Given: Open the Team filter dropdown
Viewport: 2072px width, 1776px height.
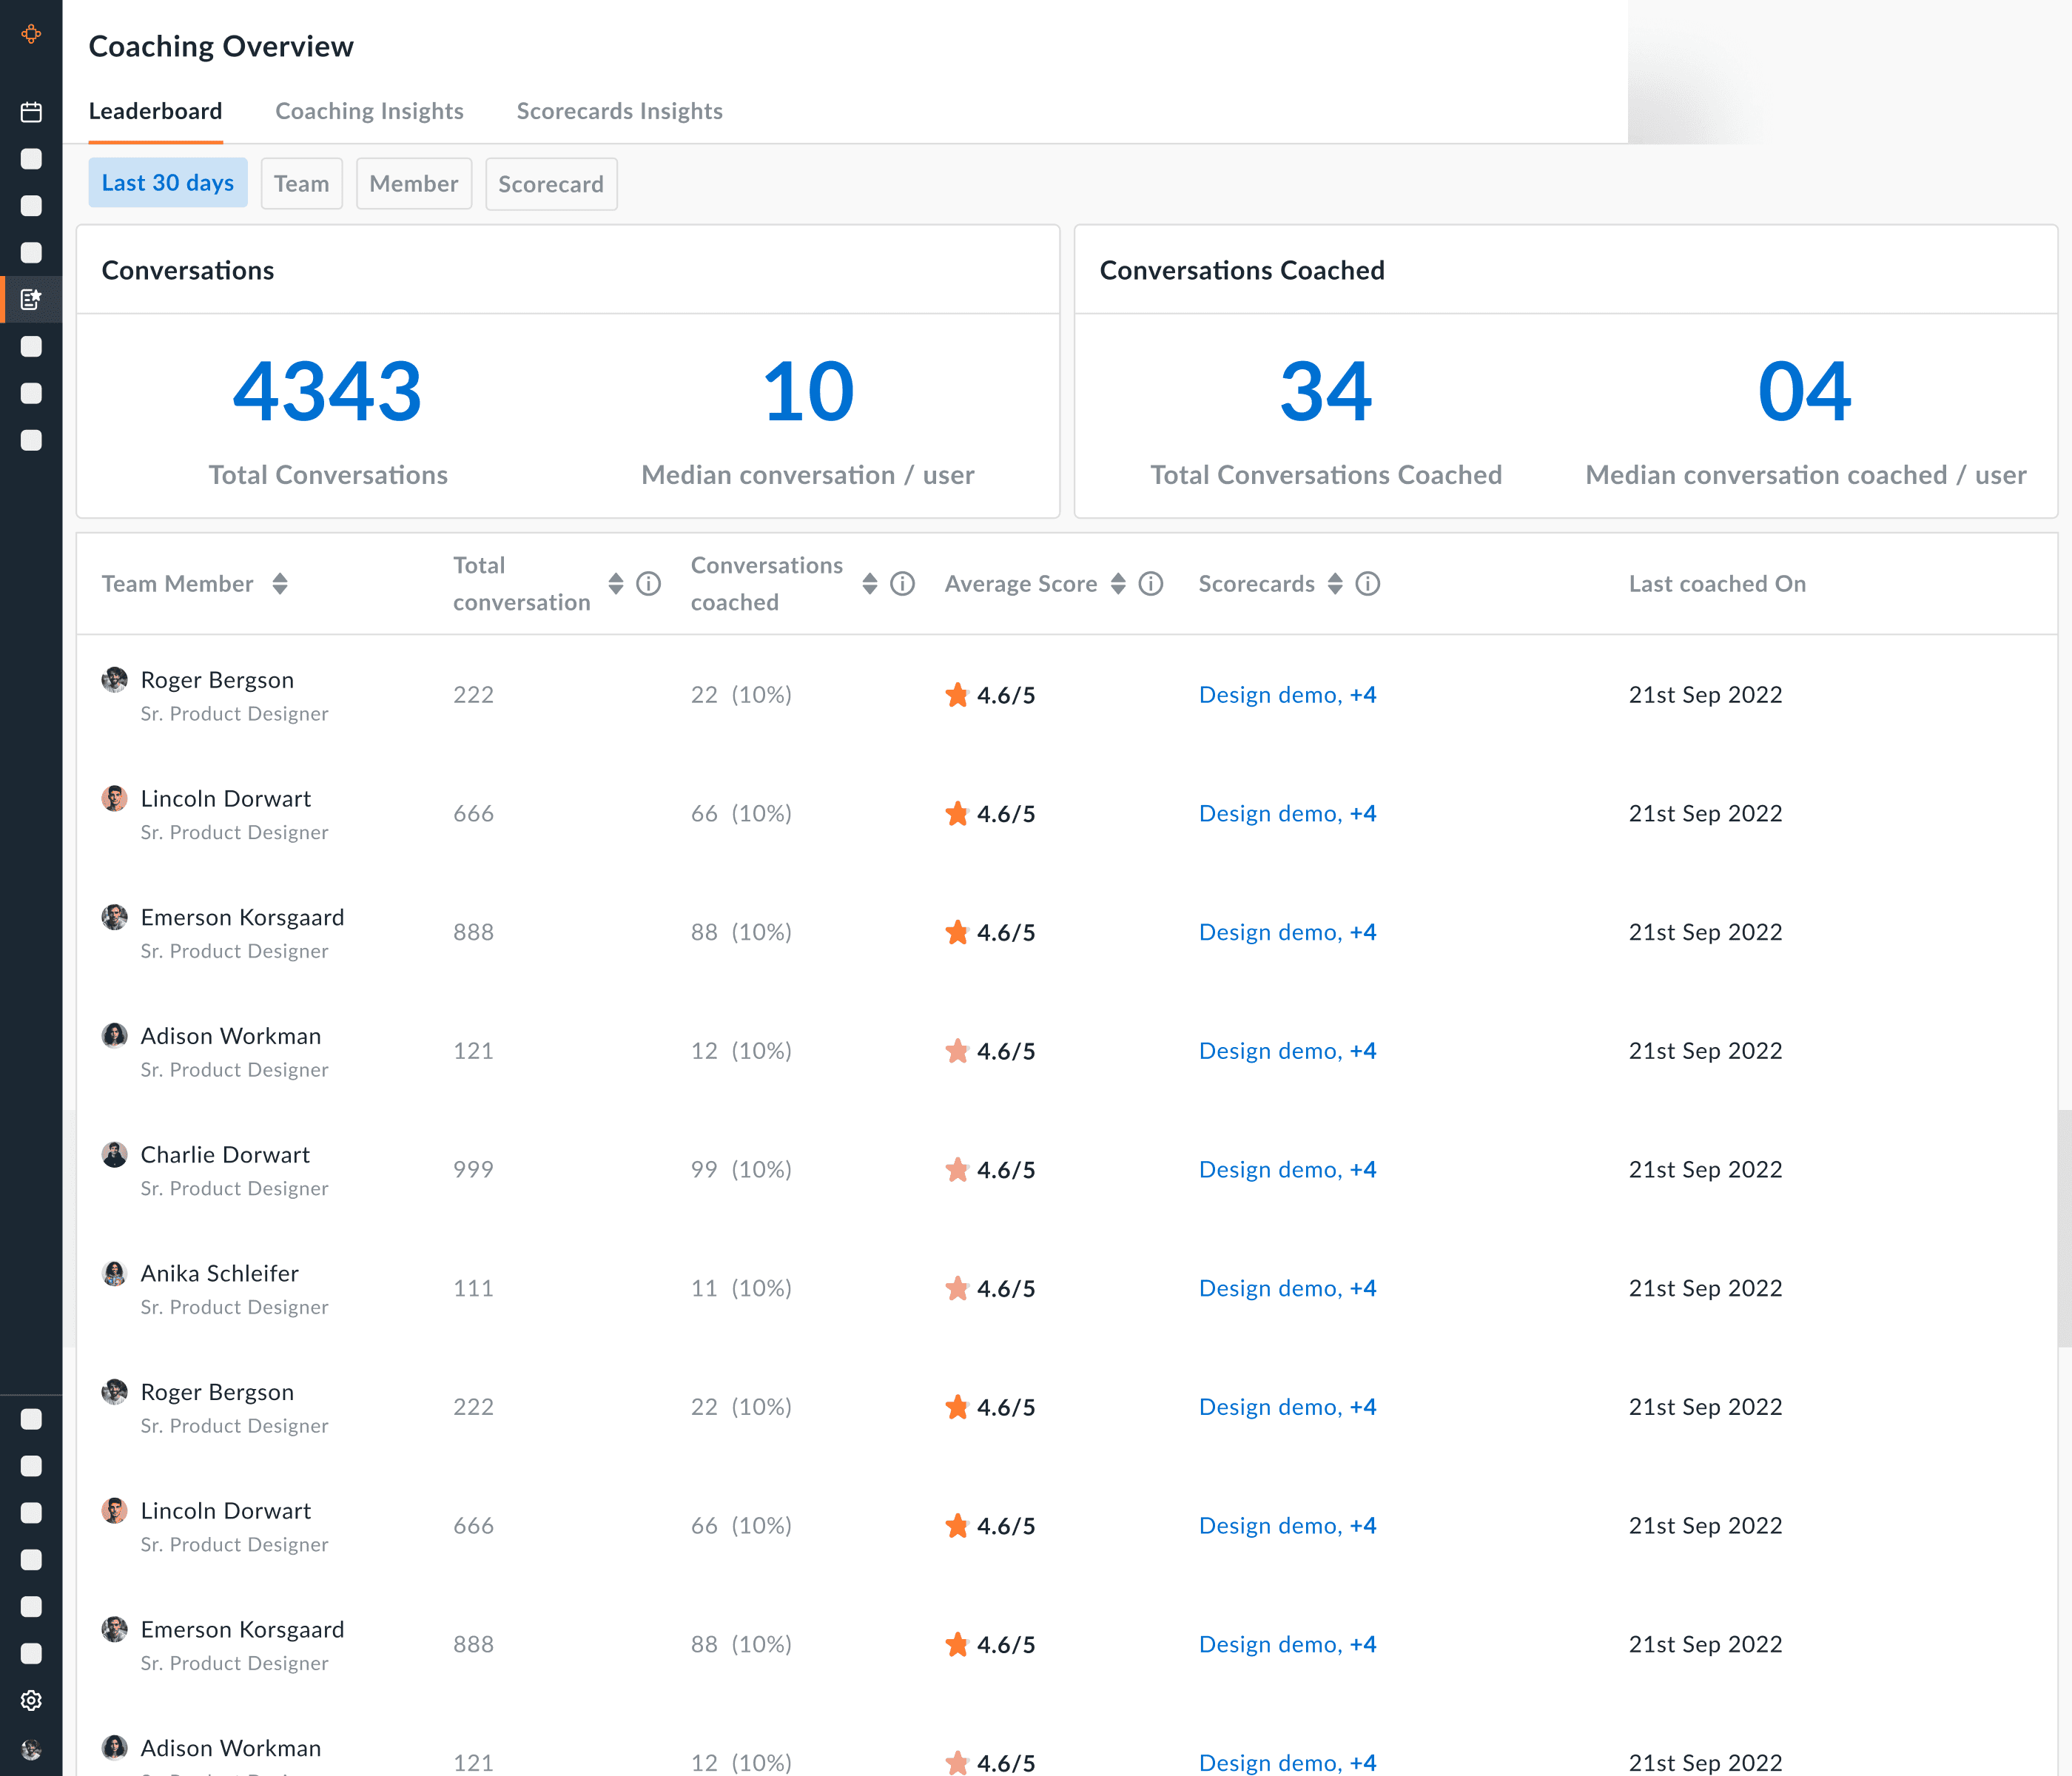Looking at the screenshot, I should point(301,184).
